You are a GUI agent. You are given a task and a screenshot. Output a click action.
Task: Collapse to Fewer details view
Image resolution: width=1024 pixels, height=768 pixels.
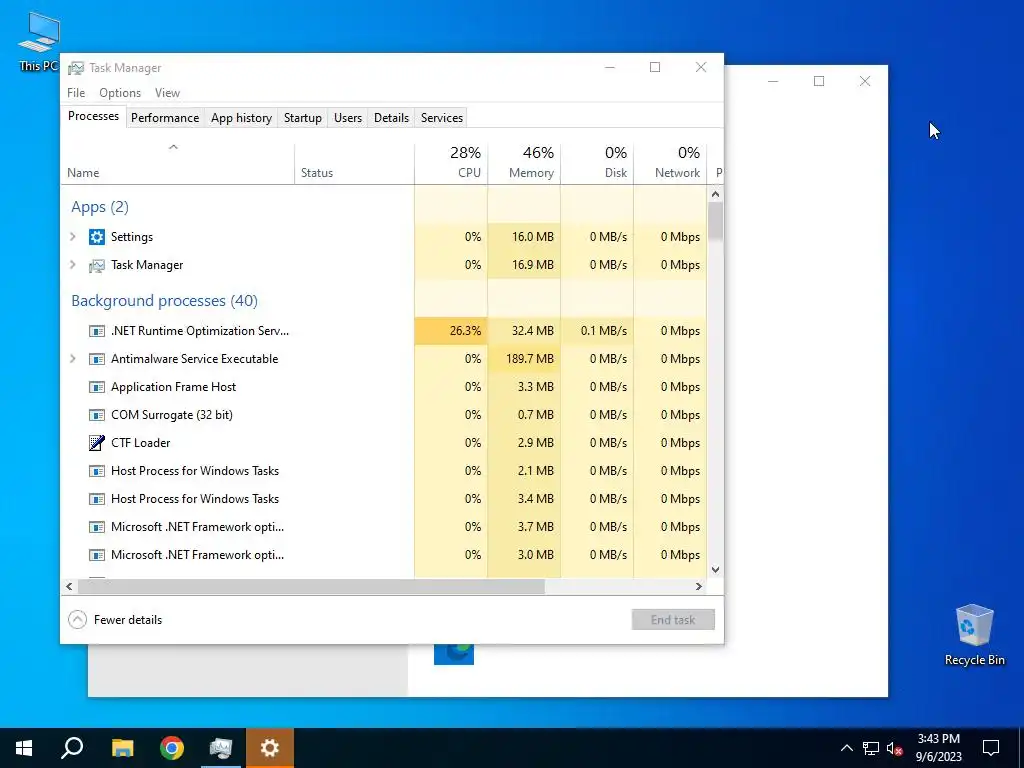point(115,620)
